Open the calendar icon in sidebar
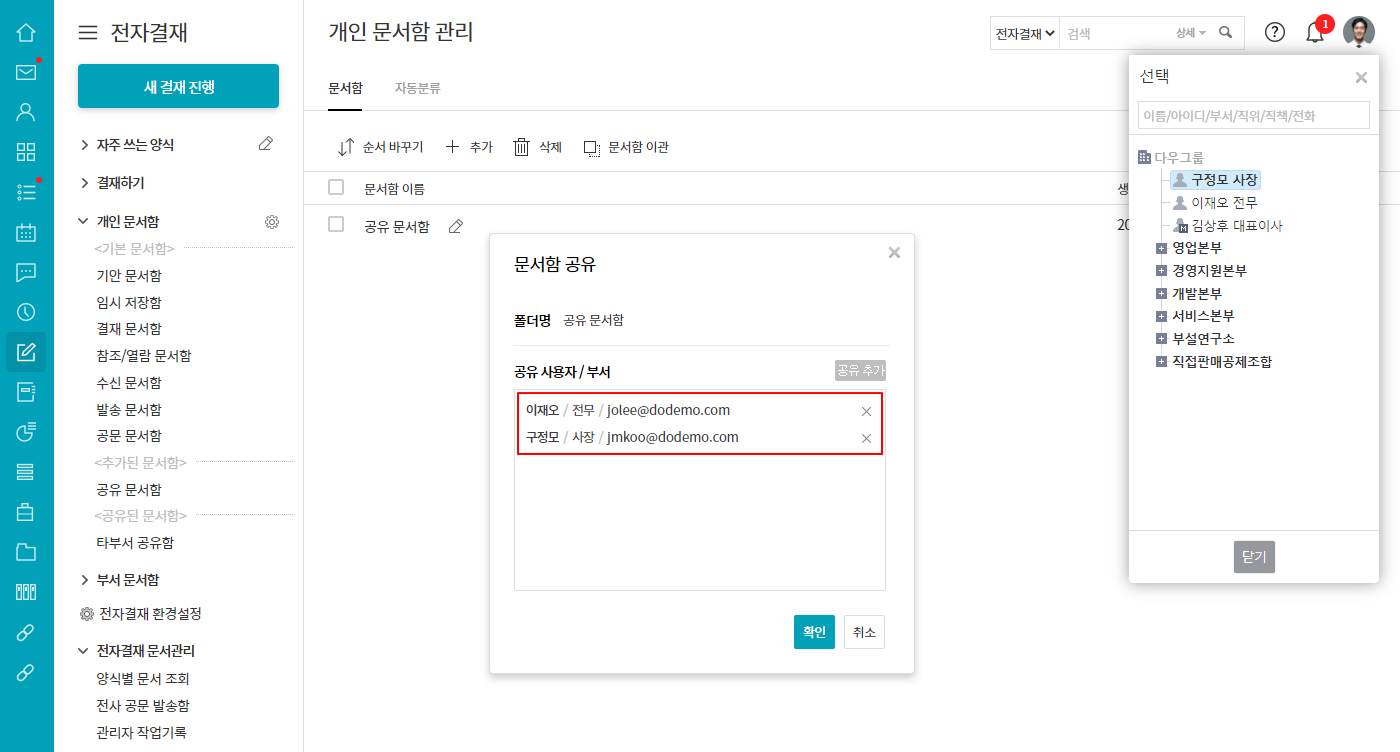The width and height of the screenshot is (1400, 752). pos(26,232)
